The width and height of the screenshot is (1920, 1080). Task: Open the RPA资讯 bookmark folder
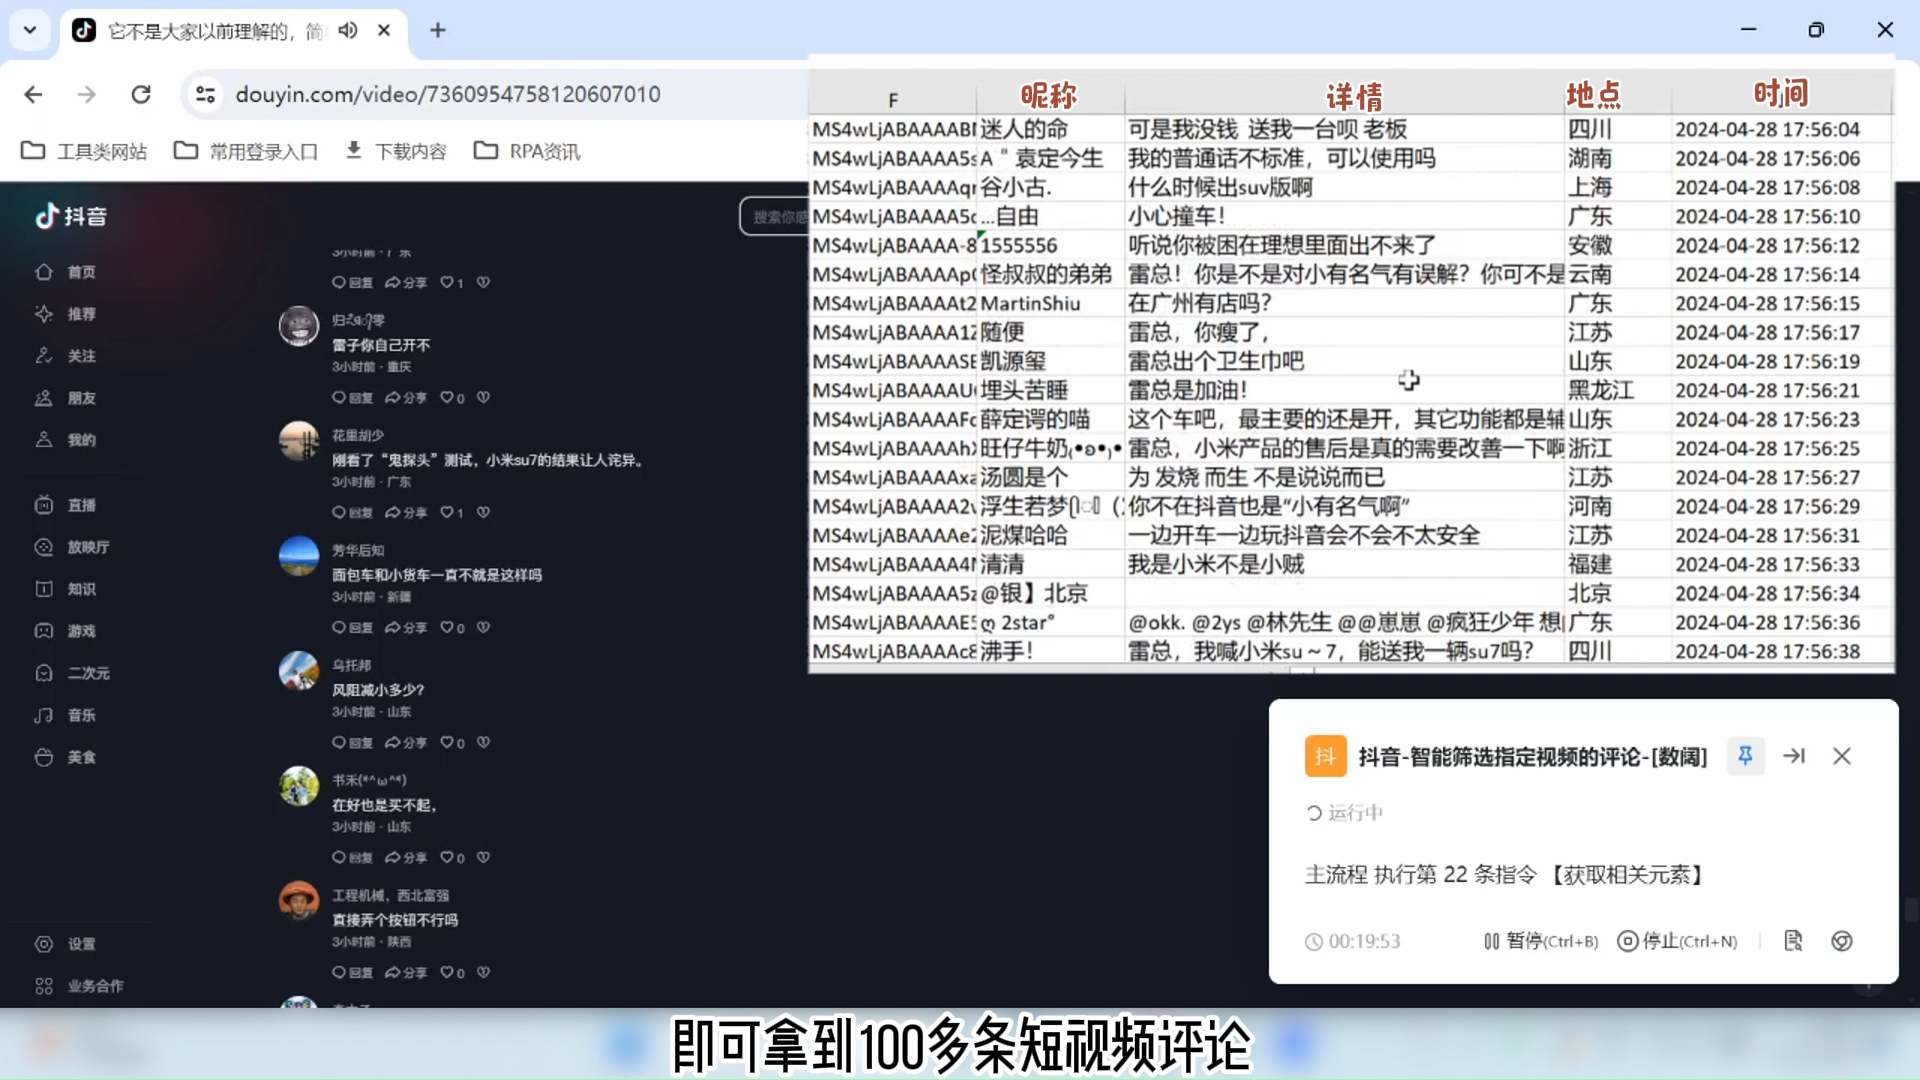tap(527, 151)
